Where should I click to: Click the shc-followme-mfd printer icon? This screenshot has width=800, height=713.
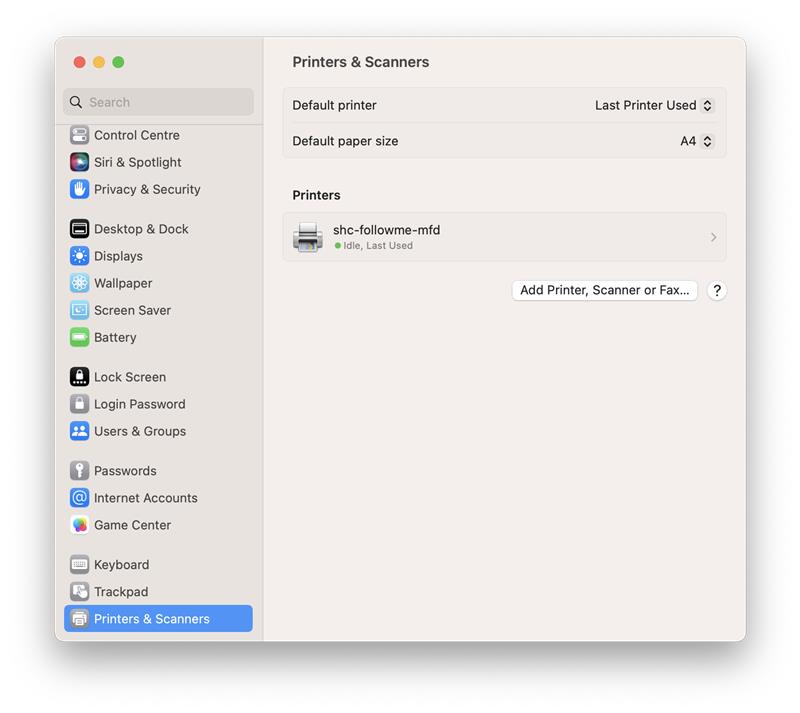(307, 237)
